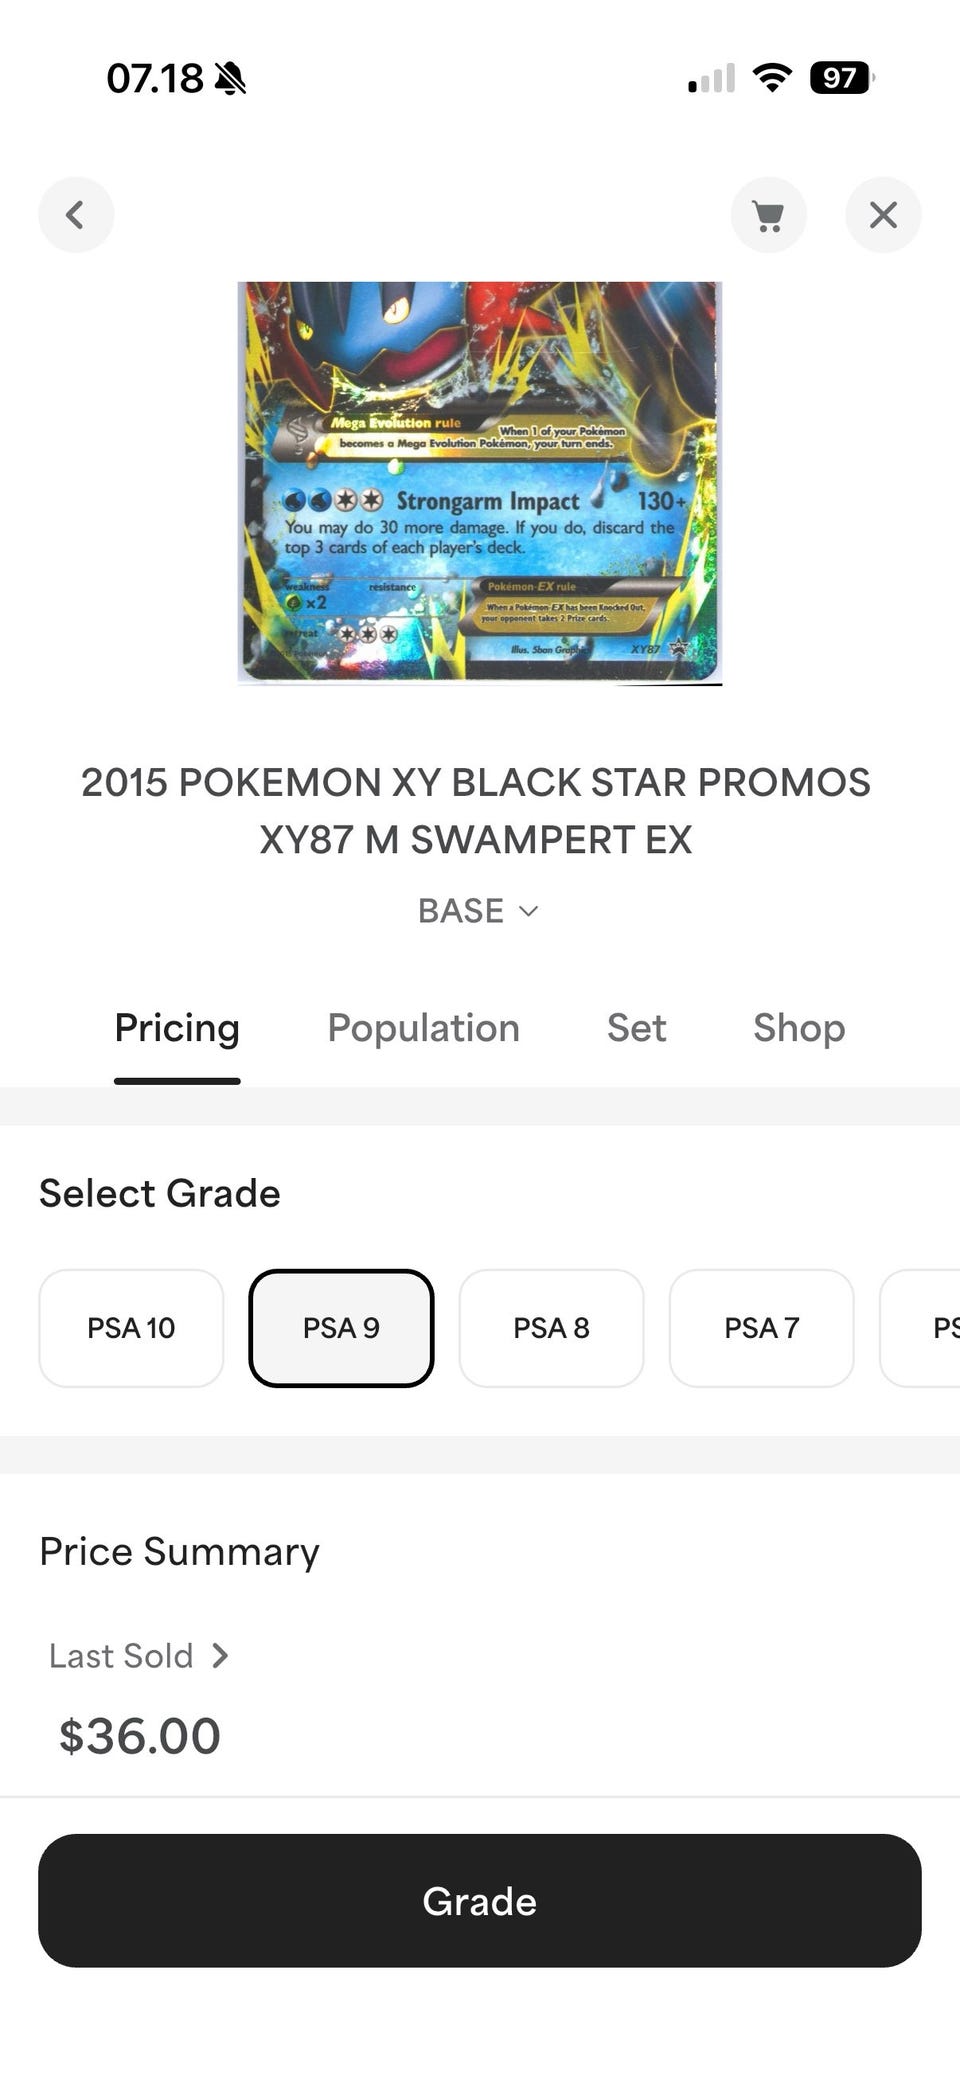
Task: Tap the M Swampert EX card image
Action: [x=479, y=482]
